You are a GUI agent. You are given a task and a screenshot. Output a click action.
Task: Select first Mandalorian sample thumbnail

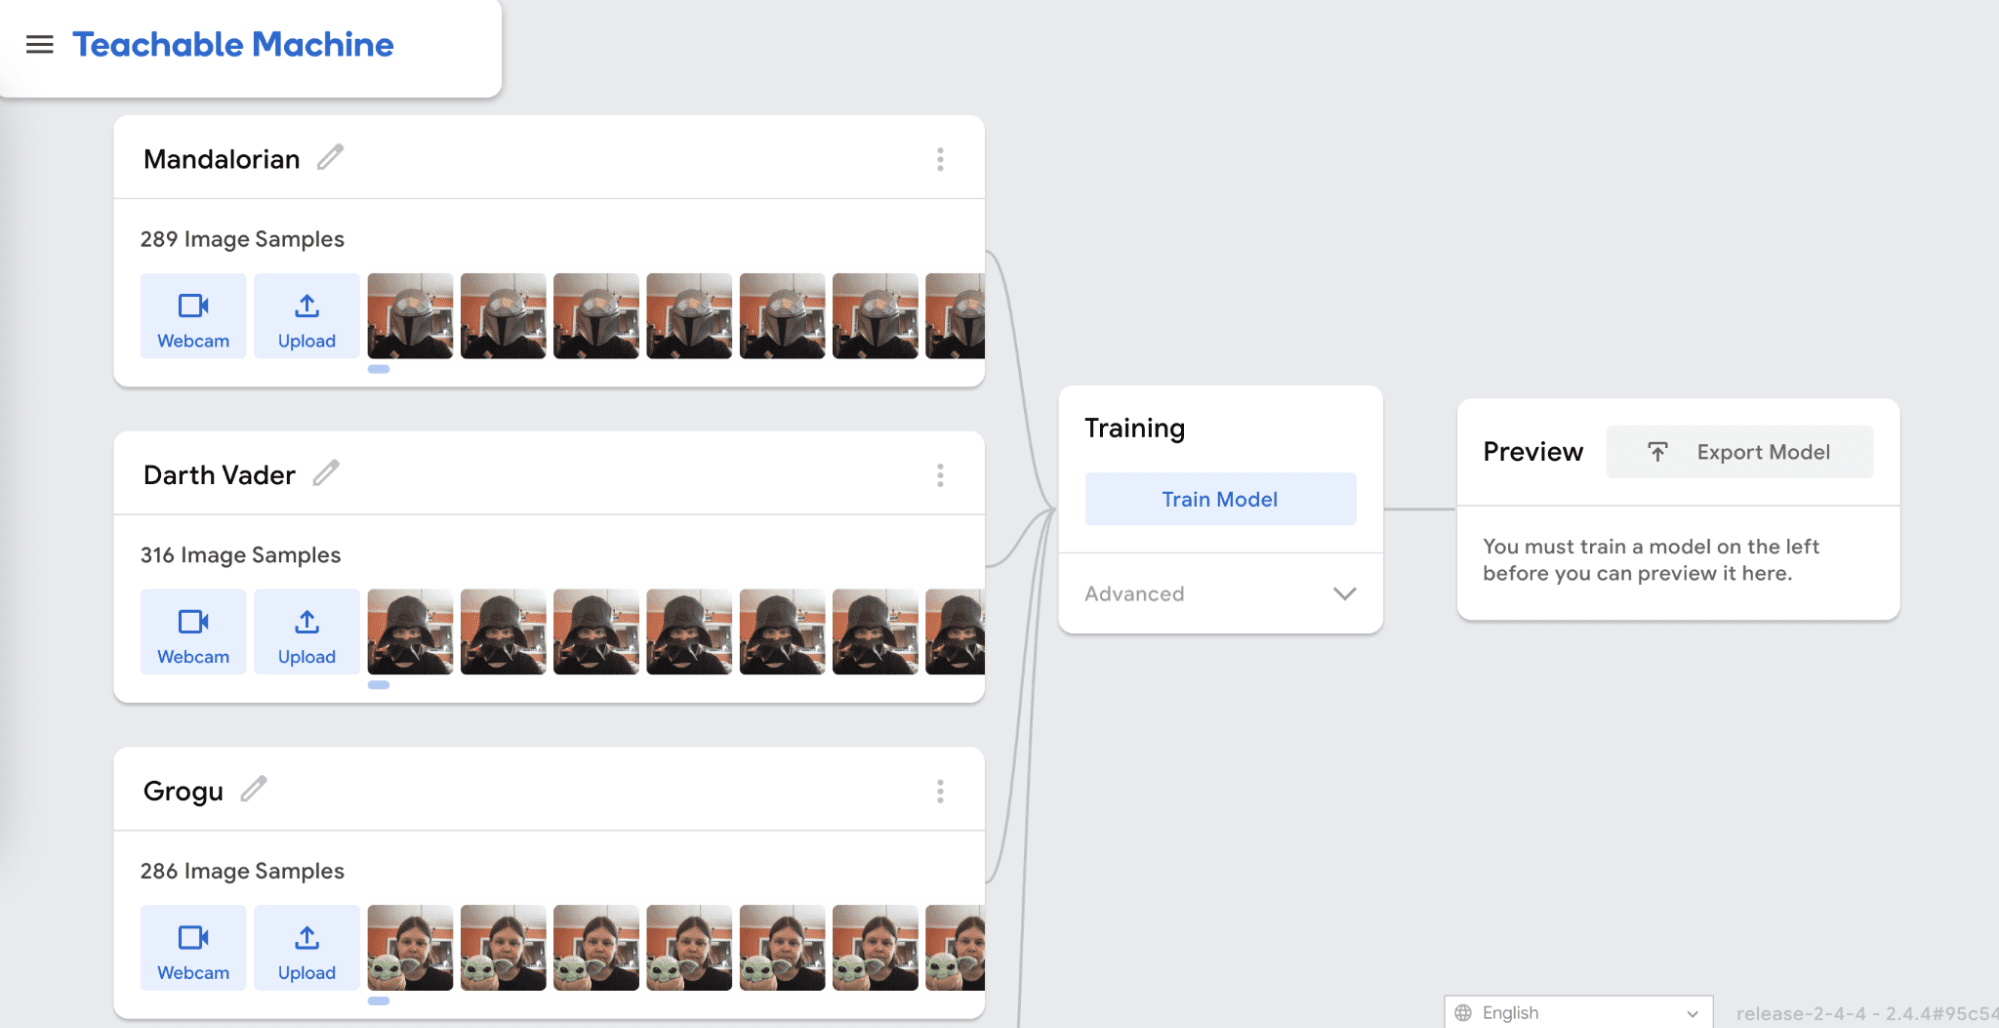(410, 316)
